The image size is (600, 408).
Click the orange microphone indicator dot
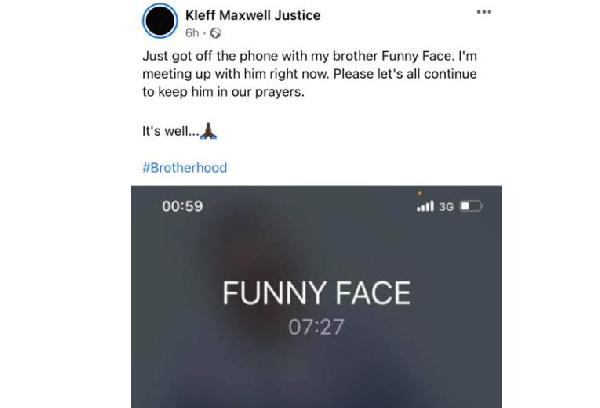(420, 194)
